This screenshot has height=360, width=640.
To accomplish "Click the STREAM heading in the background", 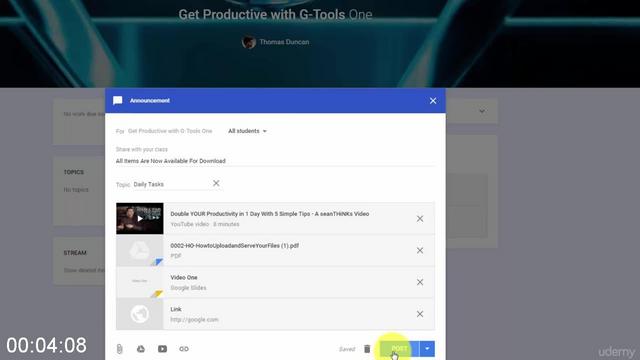I will 75,253.
